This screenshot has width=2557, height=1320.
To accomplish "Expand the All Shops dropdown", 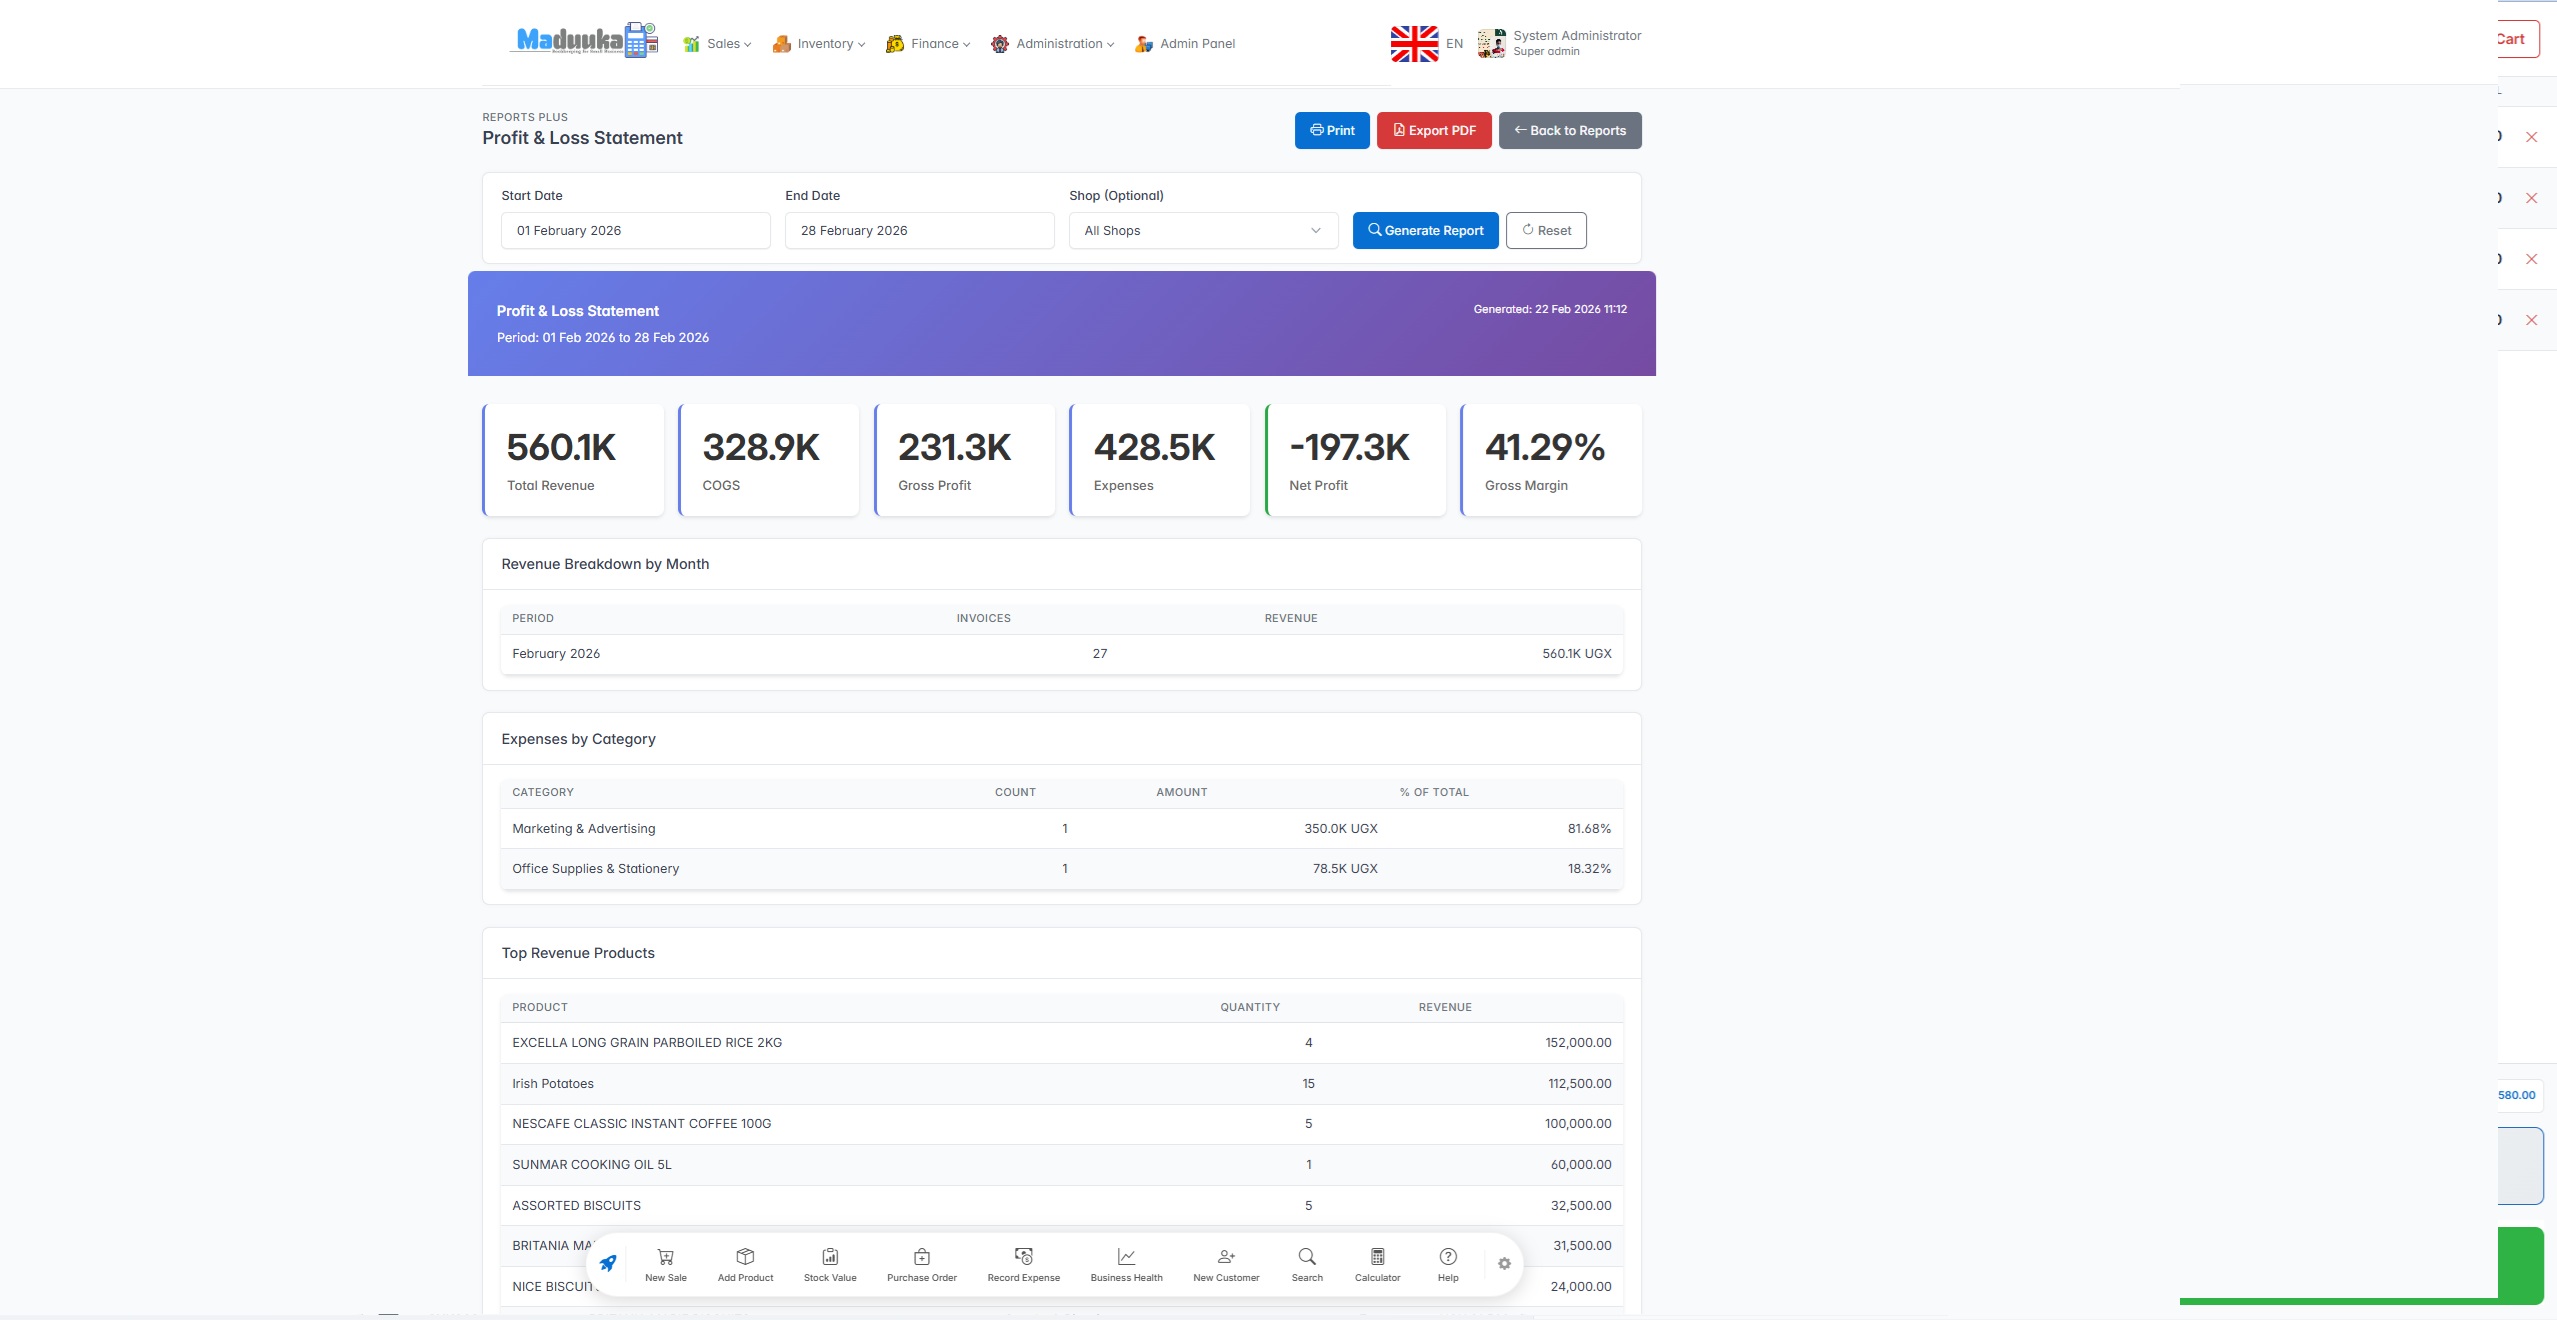I will (1203, 231).
